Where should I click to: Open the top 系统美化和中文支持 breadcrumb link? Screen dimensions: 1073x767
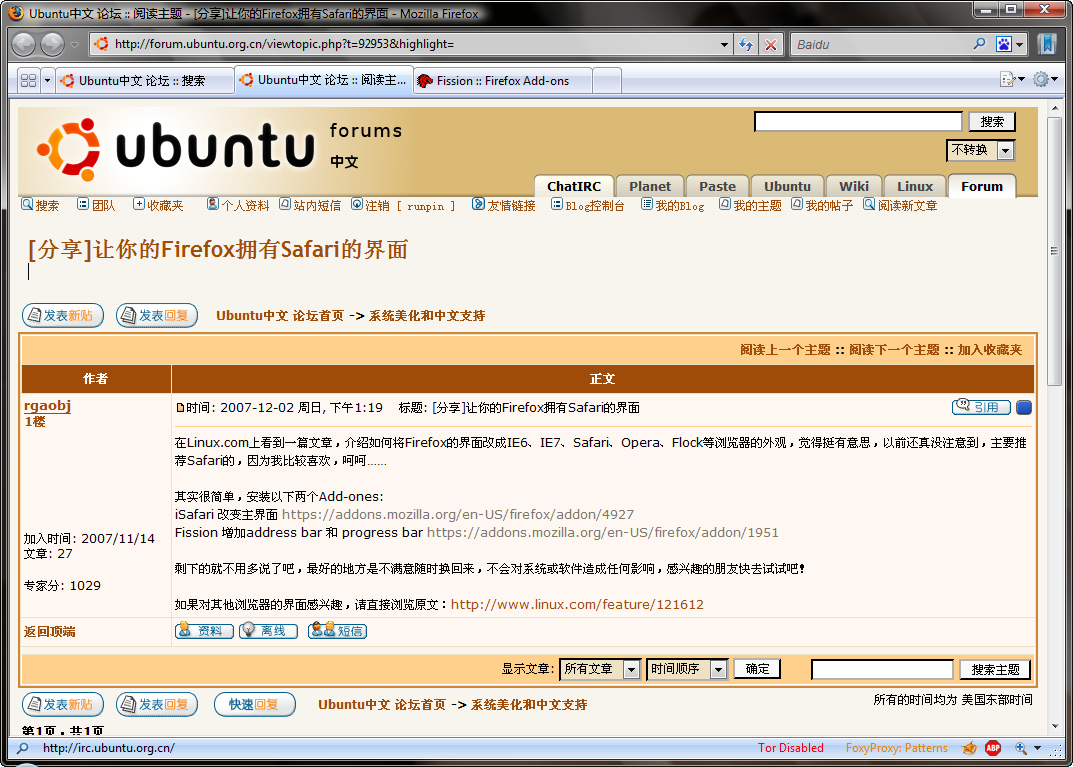tap(427, 315)
